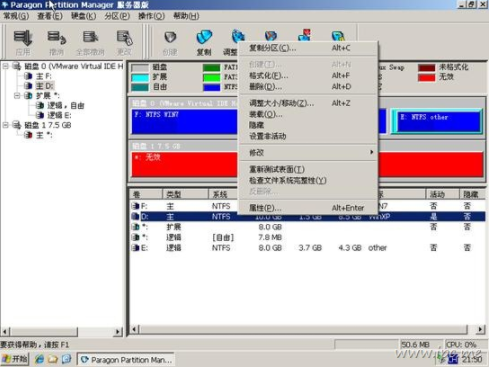493x371 pixels.
Task: Open the 操作(O) menu
Action: pos(151,16)
